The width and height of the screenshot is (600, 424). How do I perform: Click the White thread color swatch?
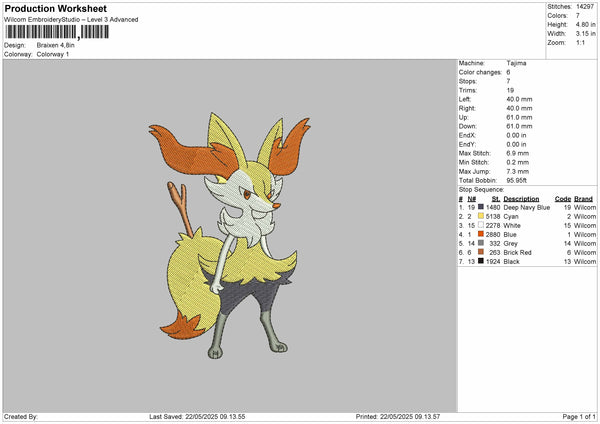coord(481,225)
